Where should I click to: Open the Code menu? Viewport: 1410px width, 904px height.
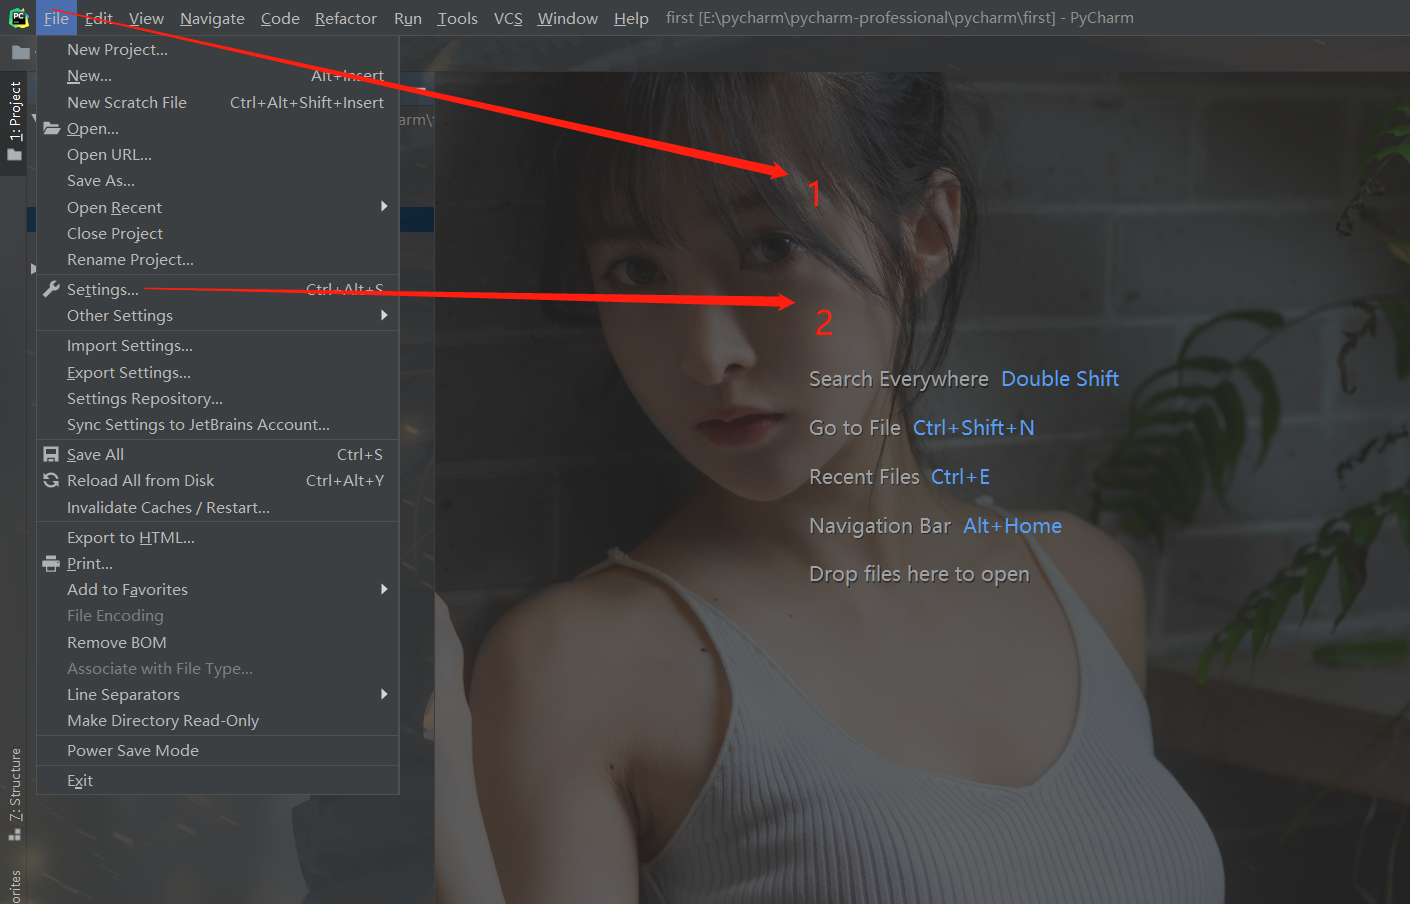pyautogui.click(x=280, y=18)
